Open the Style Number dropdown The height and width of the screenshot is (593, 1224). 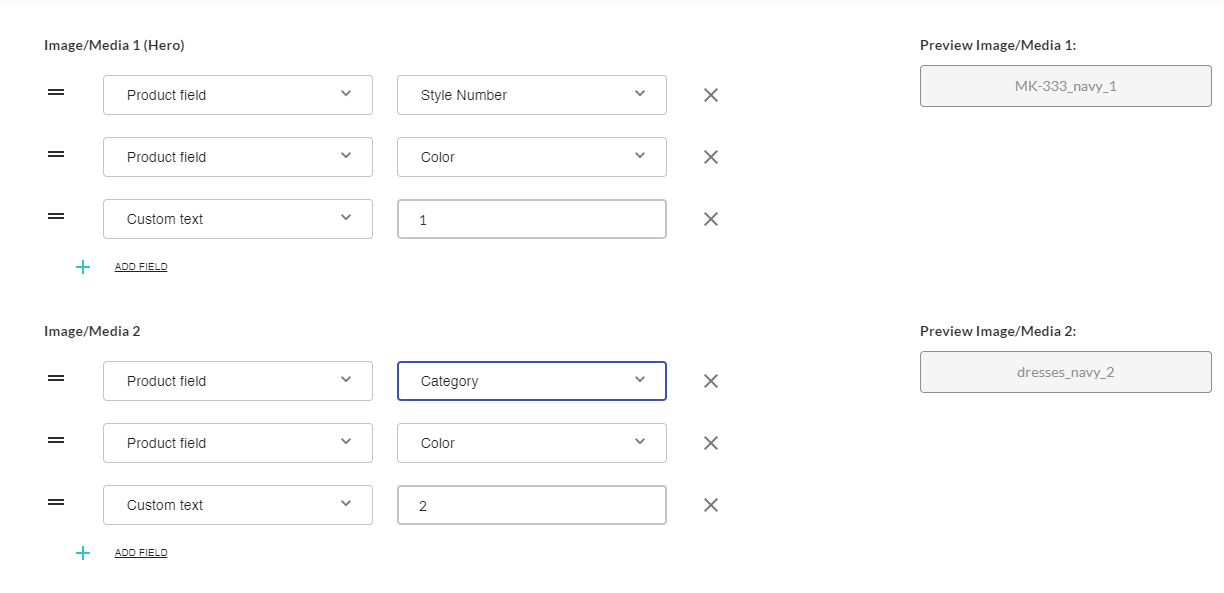coord(531,95)
